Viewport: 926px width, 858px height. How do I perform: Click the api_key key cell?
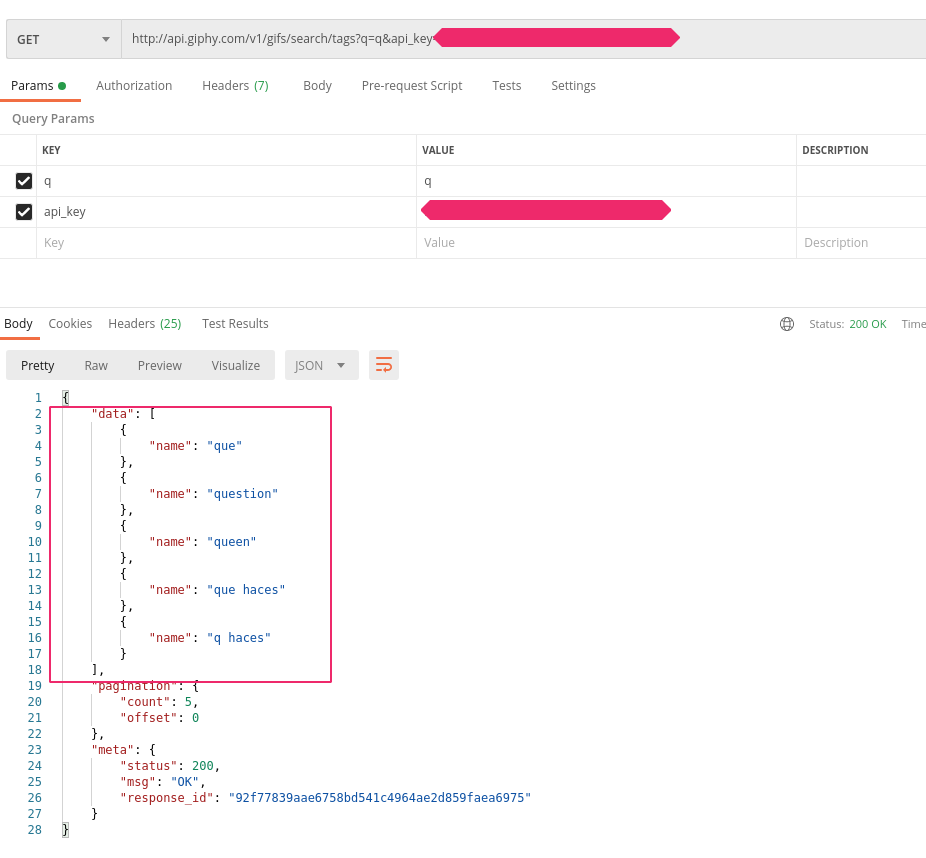(226, 212)
